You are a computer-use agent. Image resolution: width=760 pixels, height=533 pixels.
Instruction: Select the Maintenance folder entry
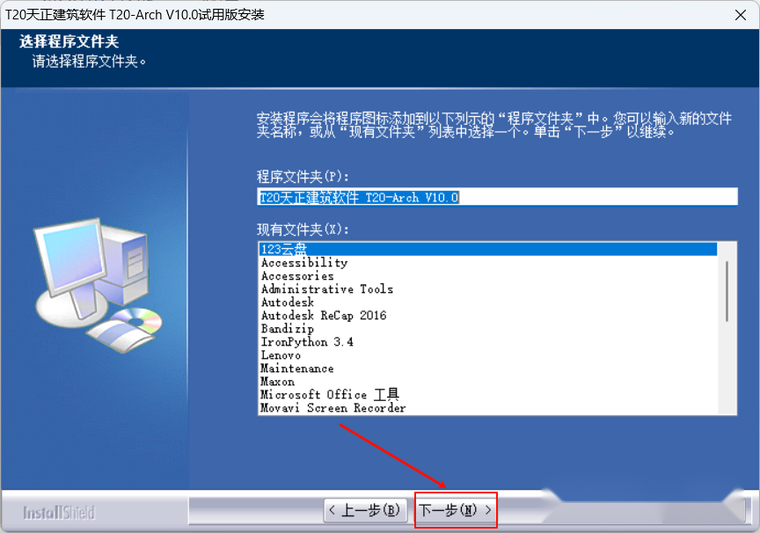click(x=297, y=368)
